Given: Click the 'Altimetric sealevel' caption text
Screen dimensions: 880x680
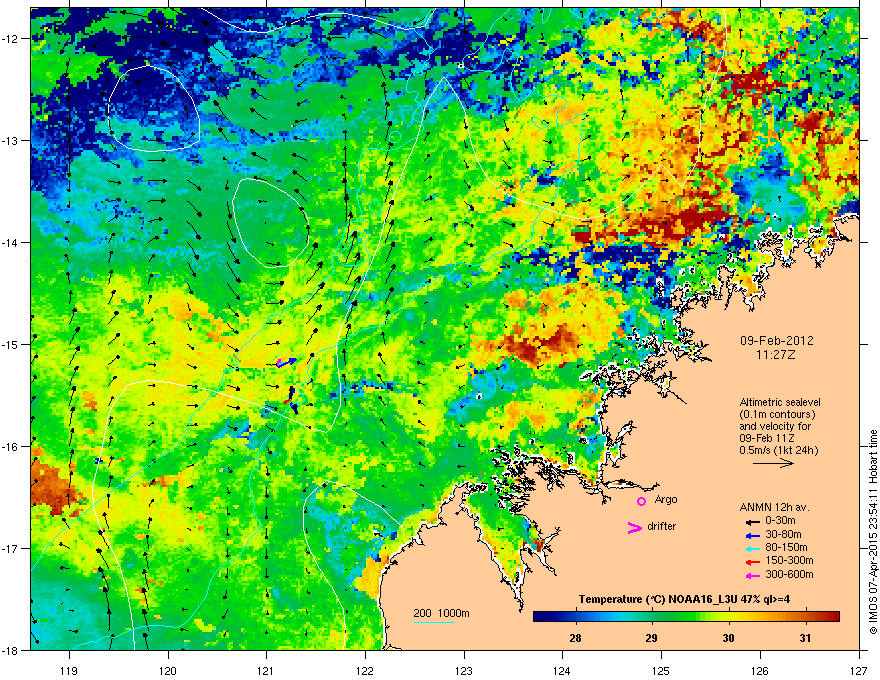Looking at the screenshot, I should tap(780, 402).
